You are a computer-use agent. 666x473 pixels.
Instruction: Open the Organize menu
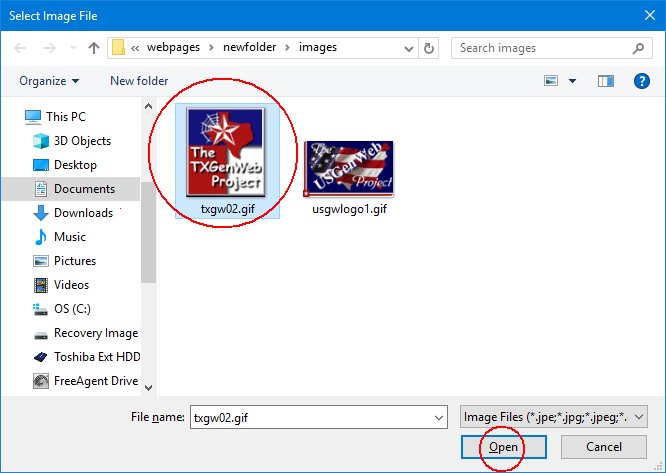[x=49, y=81]
